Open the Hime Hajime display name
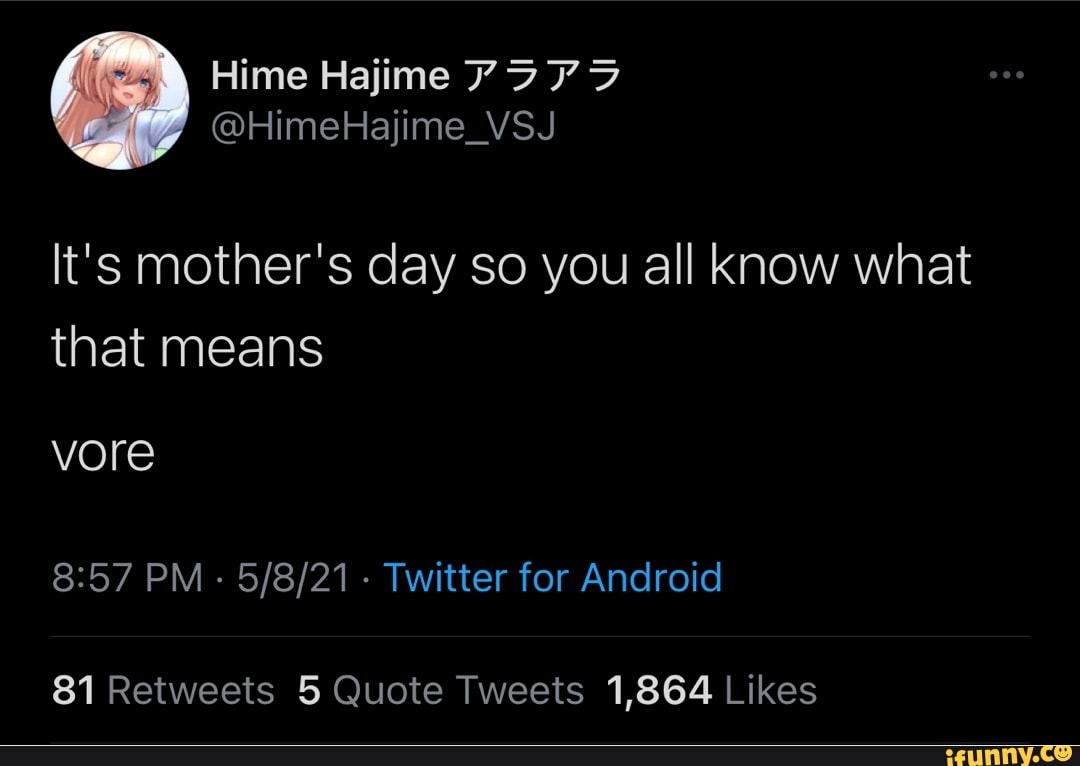This screenshot has height=766, width=1080. (x=329, y=76)
